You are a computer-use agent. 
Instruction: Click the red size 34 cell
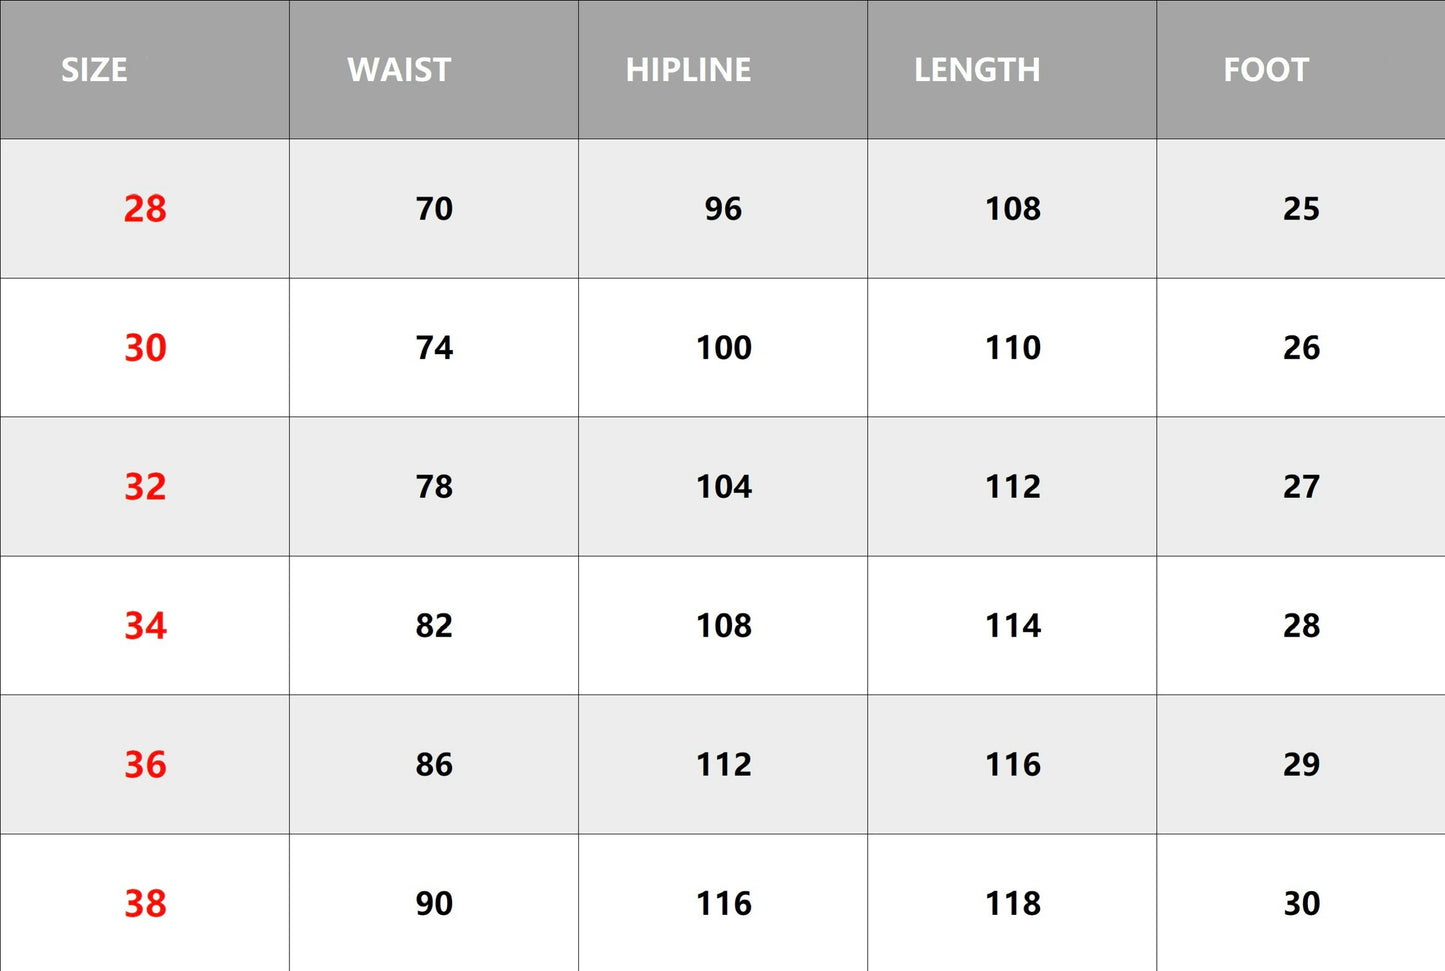(145, 626)
